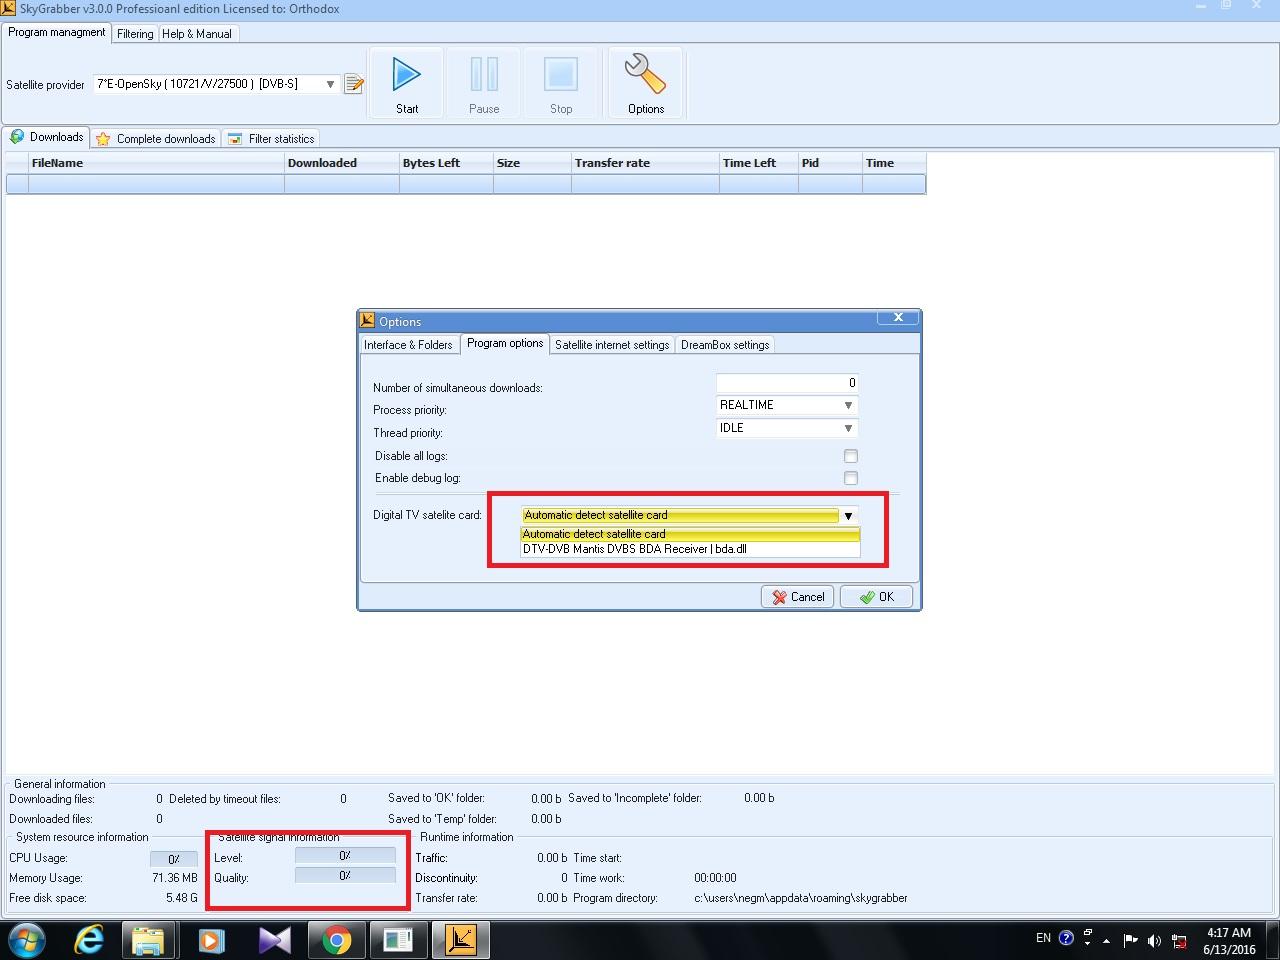This screenshot has height=960, width=1280.
Task: Open Satellite internet settings tab
Action: (612, 345)
